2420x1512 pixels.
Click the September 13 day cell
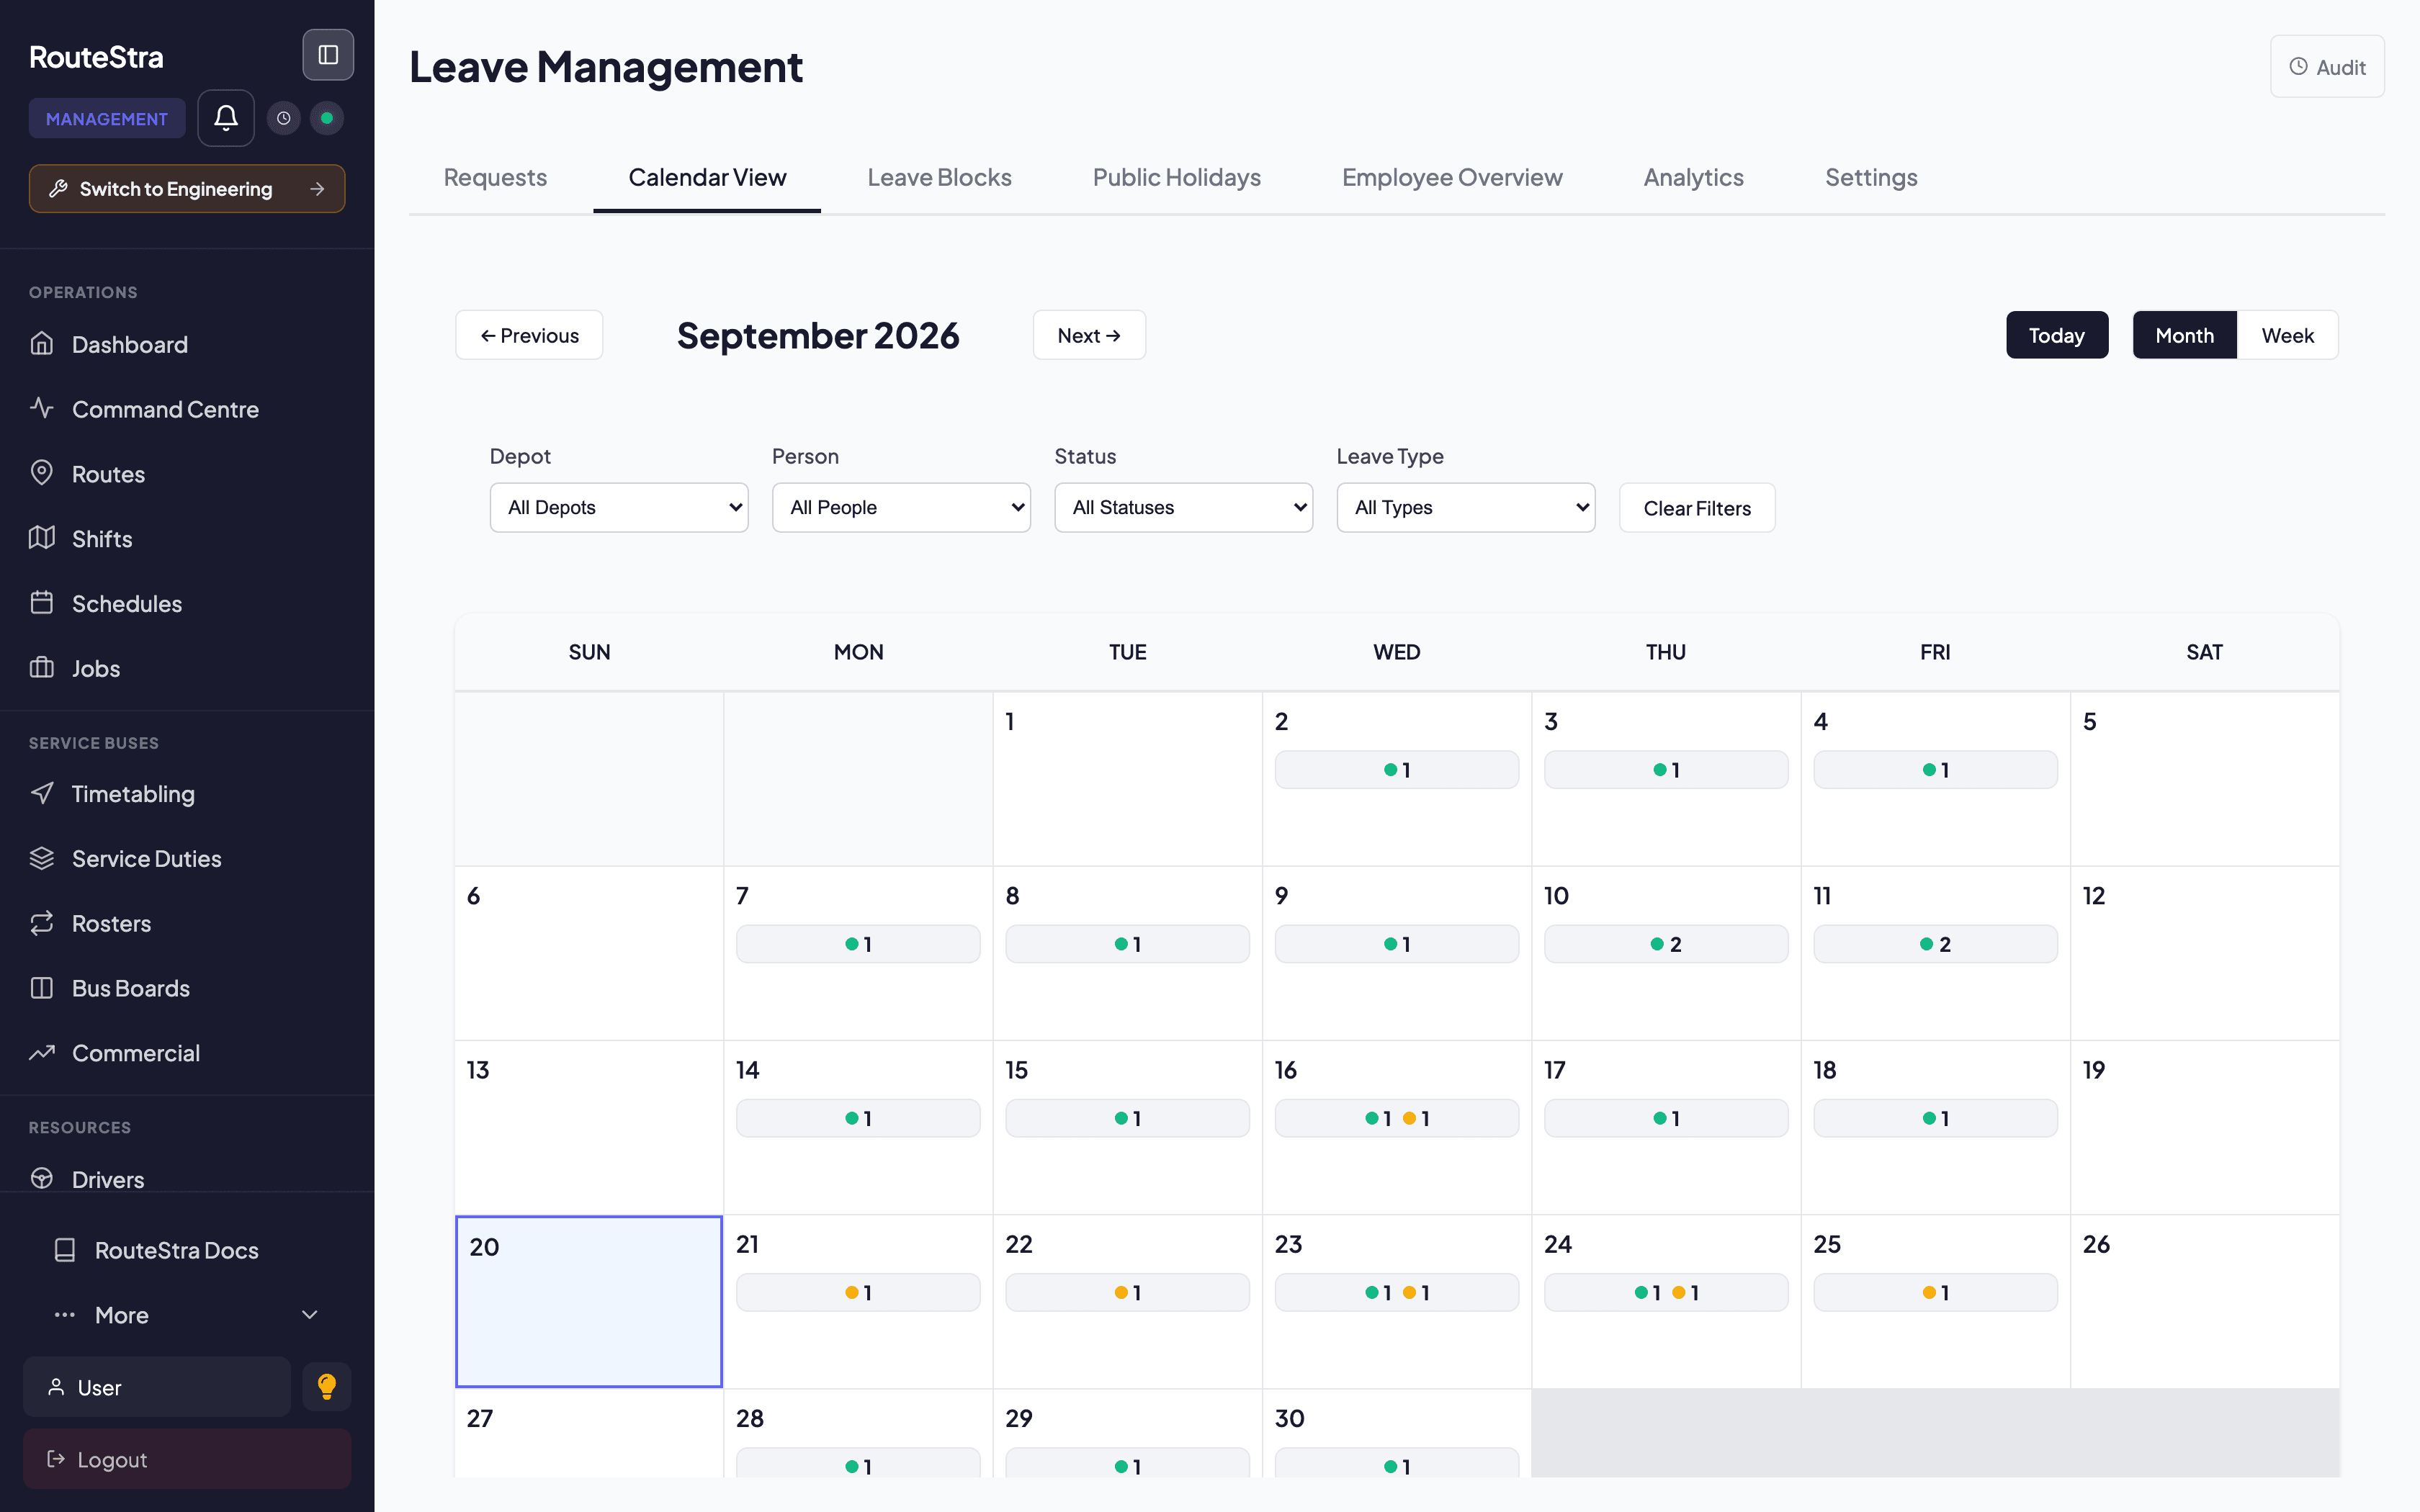(x=589, y=1127)
